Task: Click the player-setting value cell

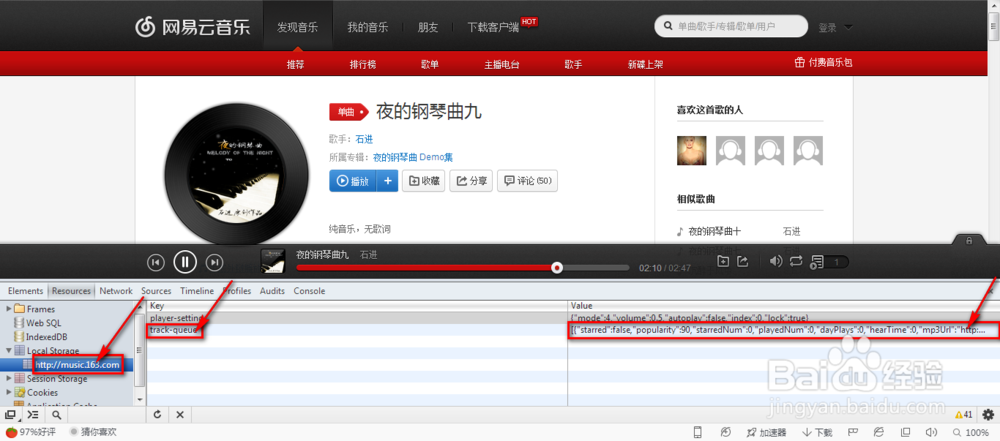Action: point(784,317)
